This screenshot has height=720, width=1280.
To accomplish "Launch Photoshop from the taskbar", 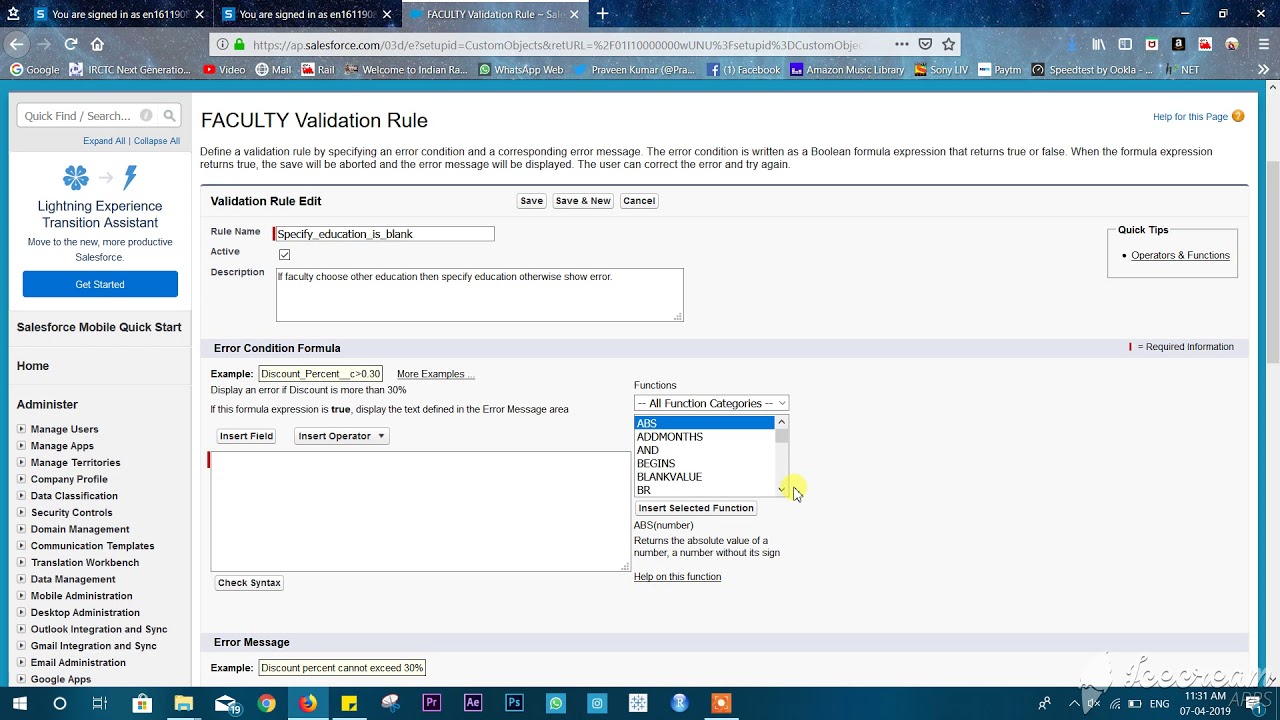I will click(514, 703).
